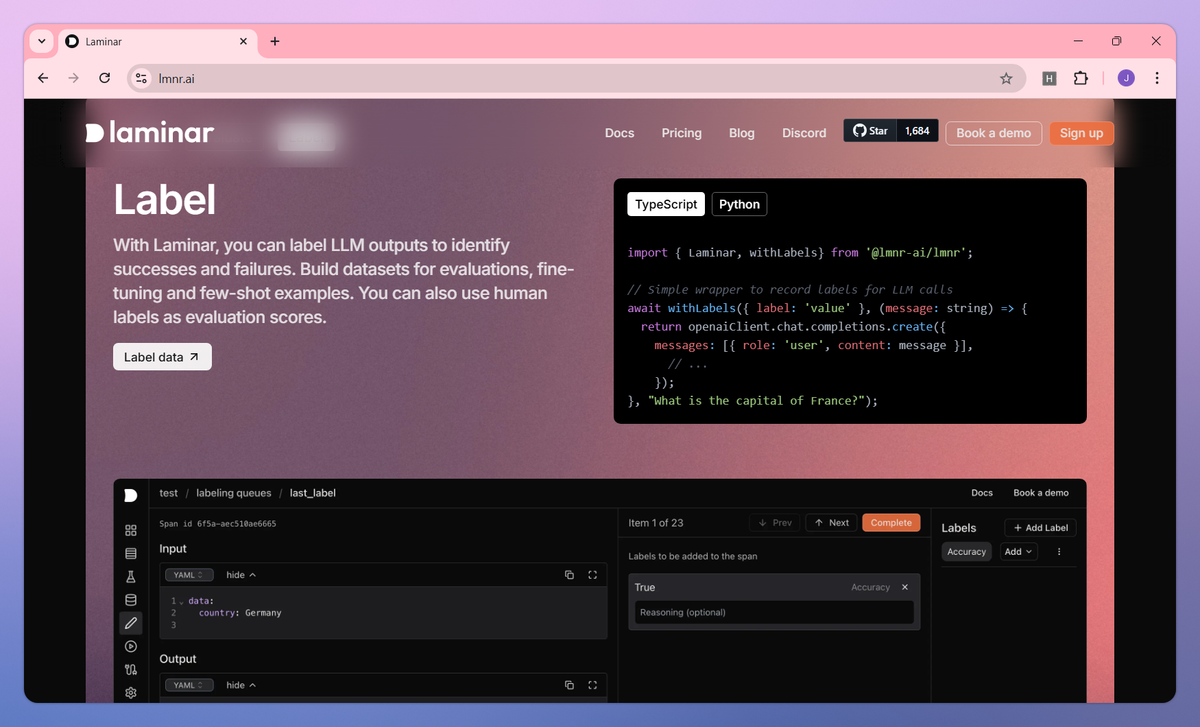Open the datasets database icon in sidebar

click(131, 600)
